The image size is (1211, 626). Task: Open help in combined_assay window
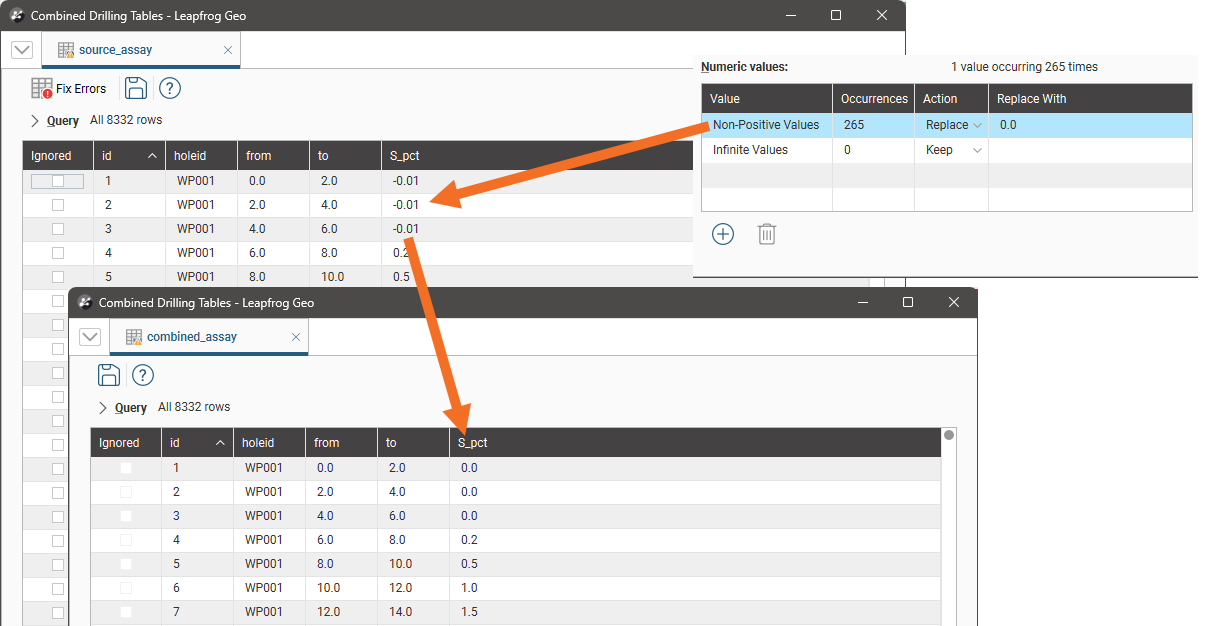pos(143,375)
